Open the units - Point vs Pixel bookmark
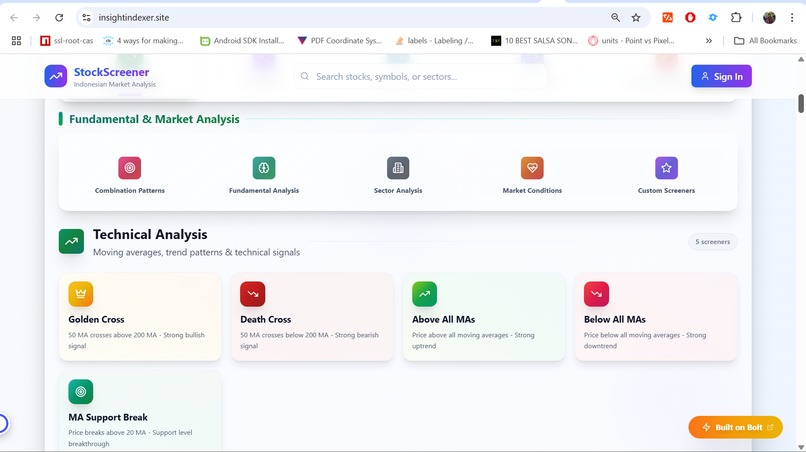The height and width of the screenshot is (452, 806). [631, 41]
